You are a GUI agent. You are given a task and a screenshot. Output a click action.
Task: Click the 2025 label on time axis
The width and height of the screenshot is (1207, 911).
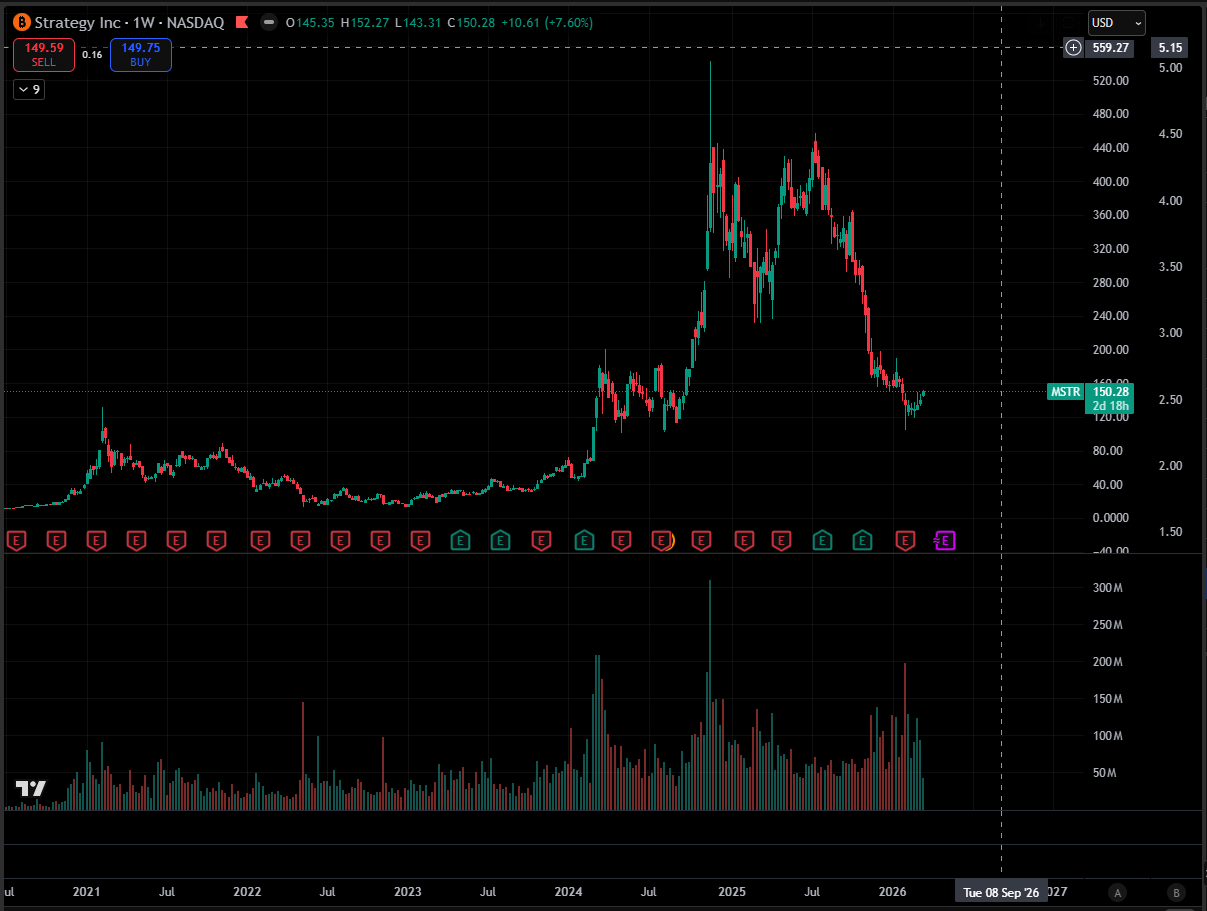(731, 891)
